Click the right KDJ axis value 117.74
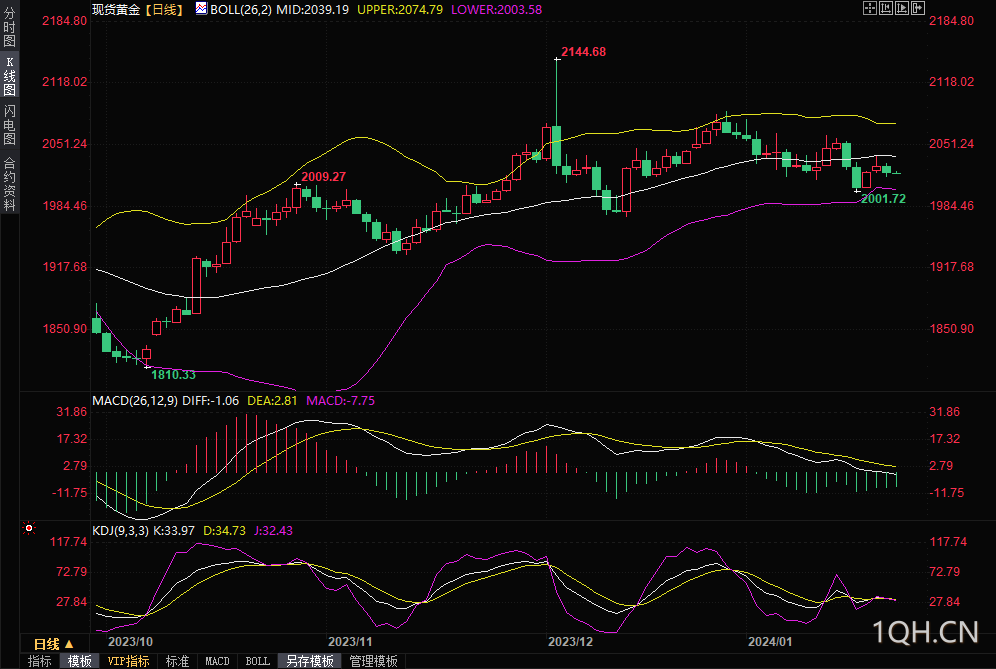This screenshot has height=669, width=996. point(948,541)
